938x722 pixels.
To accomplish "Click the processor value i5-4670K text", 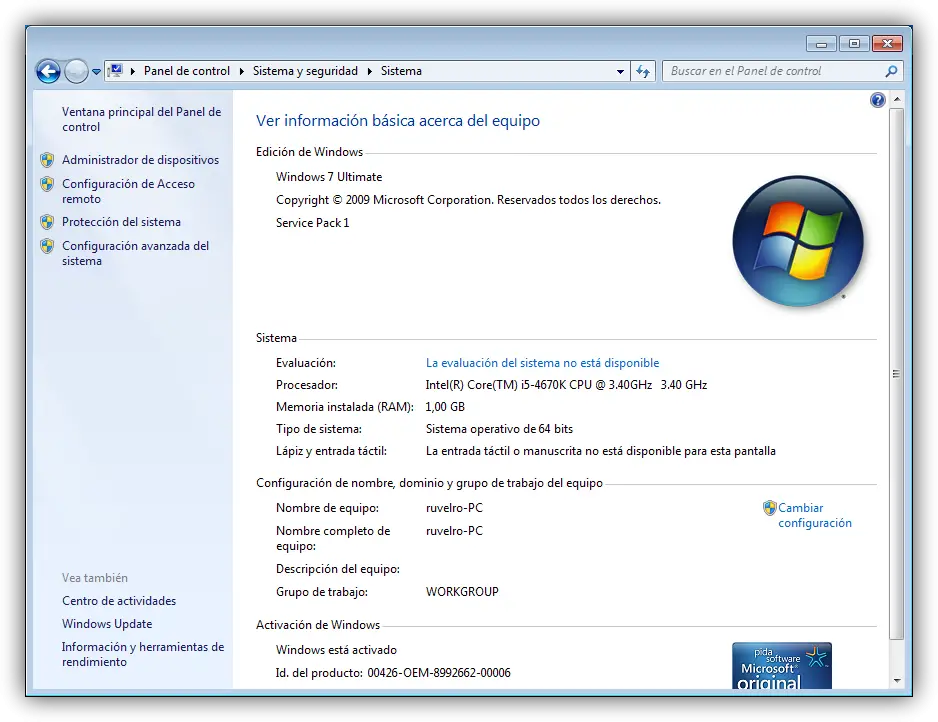I will 566,385.
